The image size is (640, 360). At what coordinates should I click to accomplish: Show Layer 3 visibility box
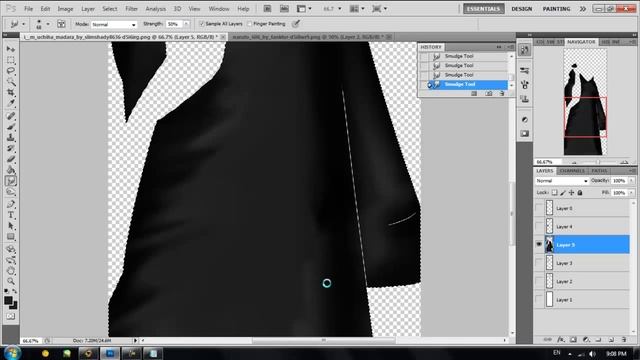coord(539,263)
